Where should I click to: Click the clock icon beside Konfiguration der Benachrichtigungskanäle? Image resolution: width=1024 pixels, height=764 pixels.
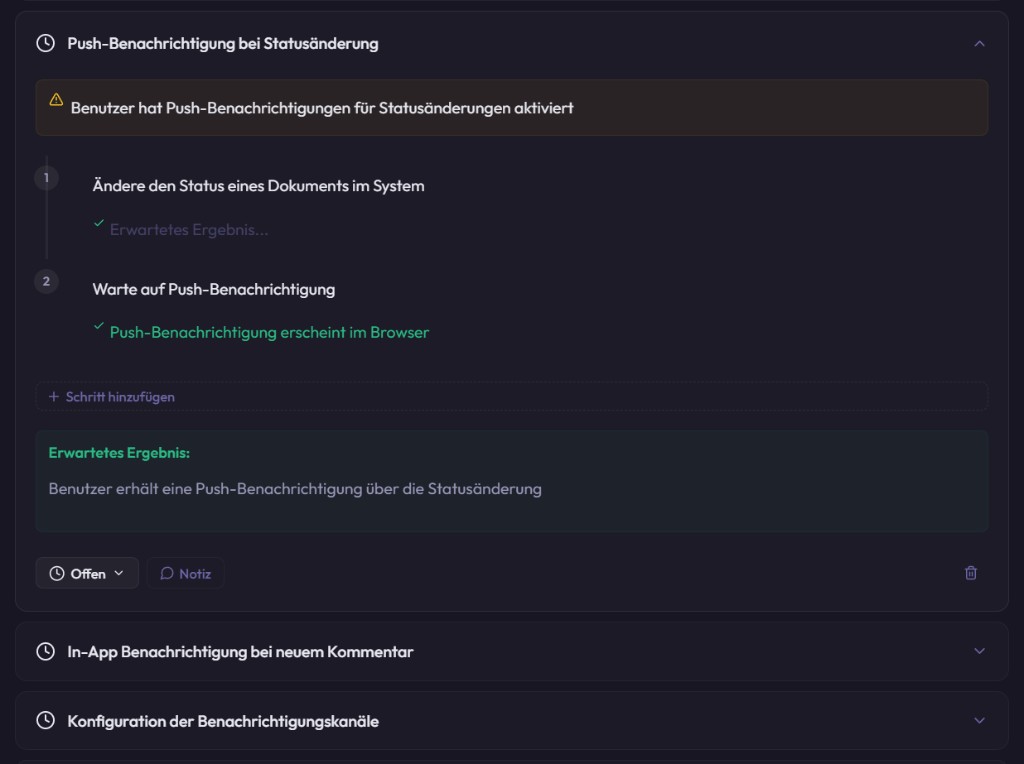pyautogui.click(x=46, y=721)
